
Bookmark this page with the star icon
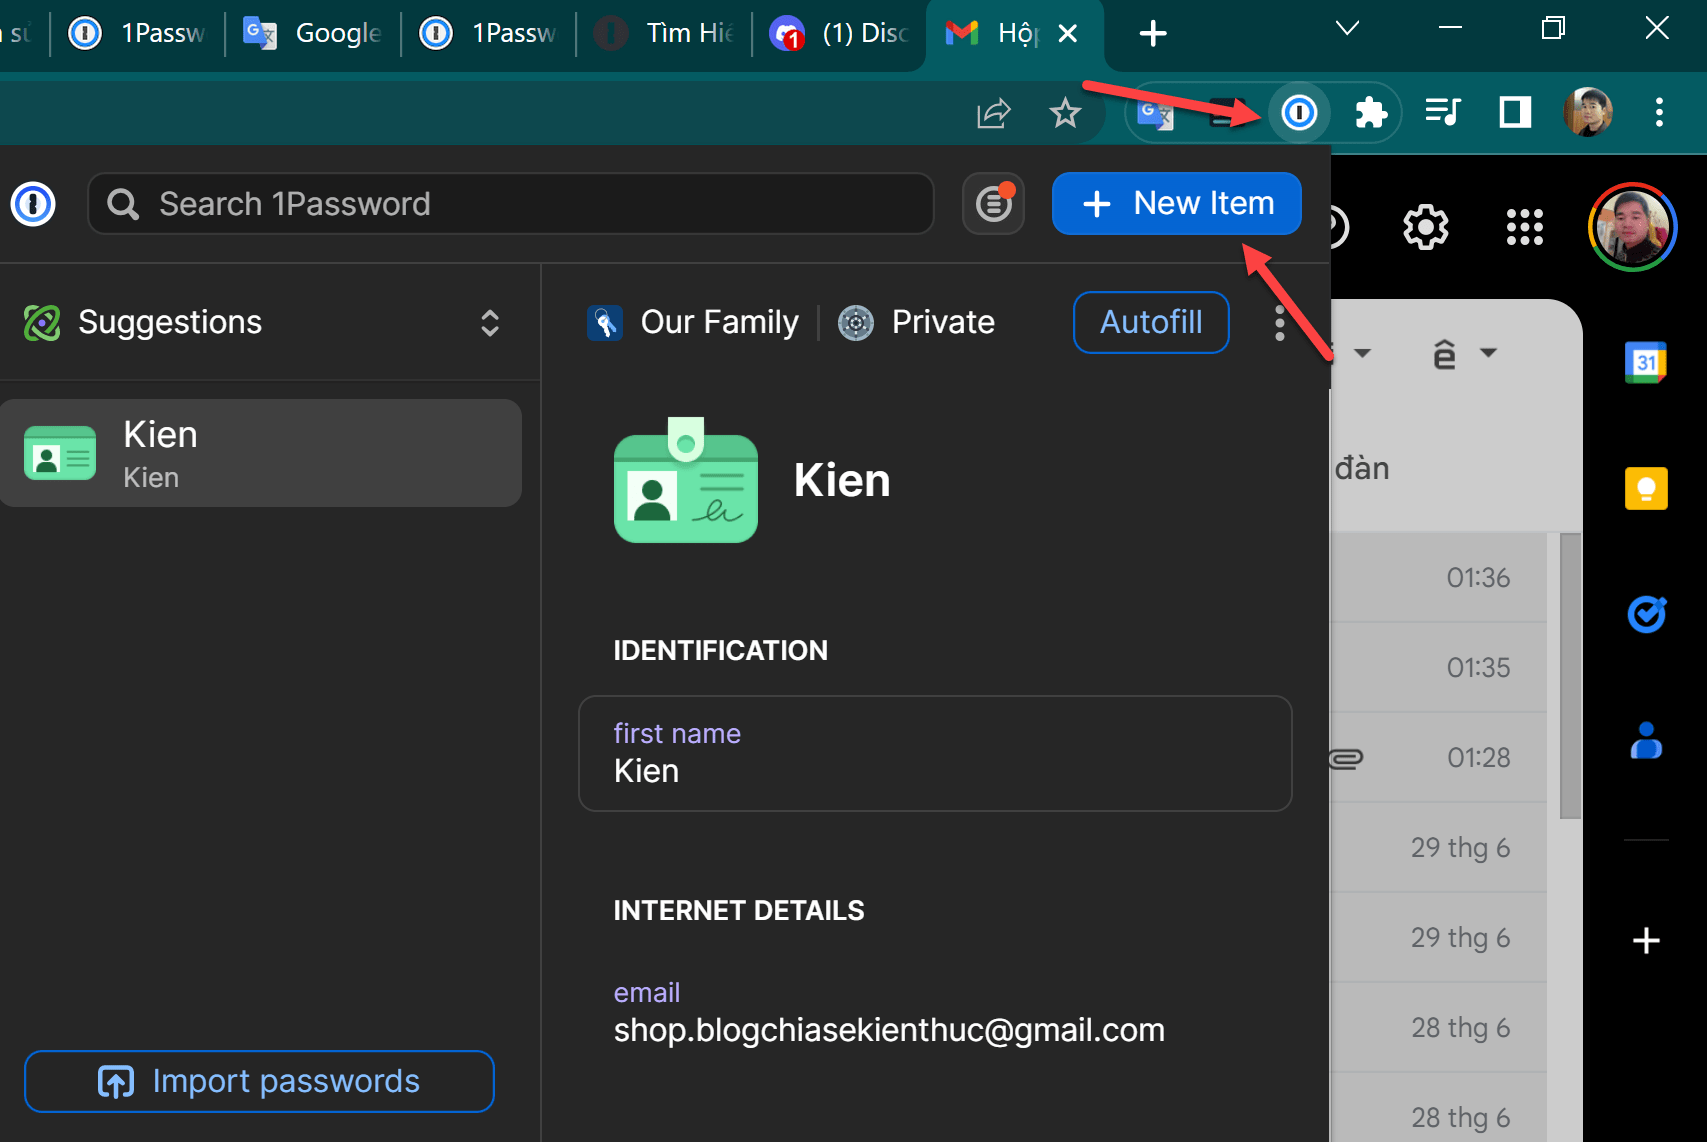pyautogui.click(x=1065, y=113)
